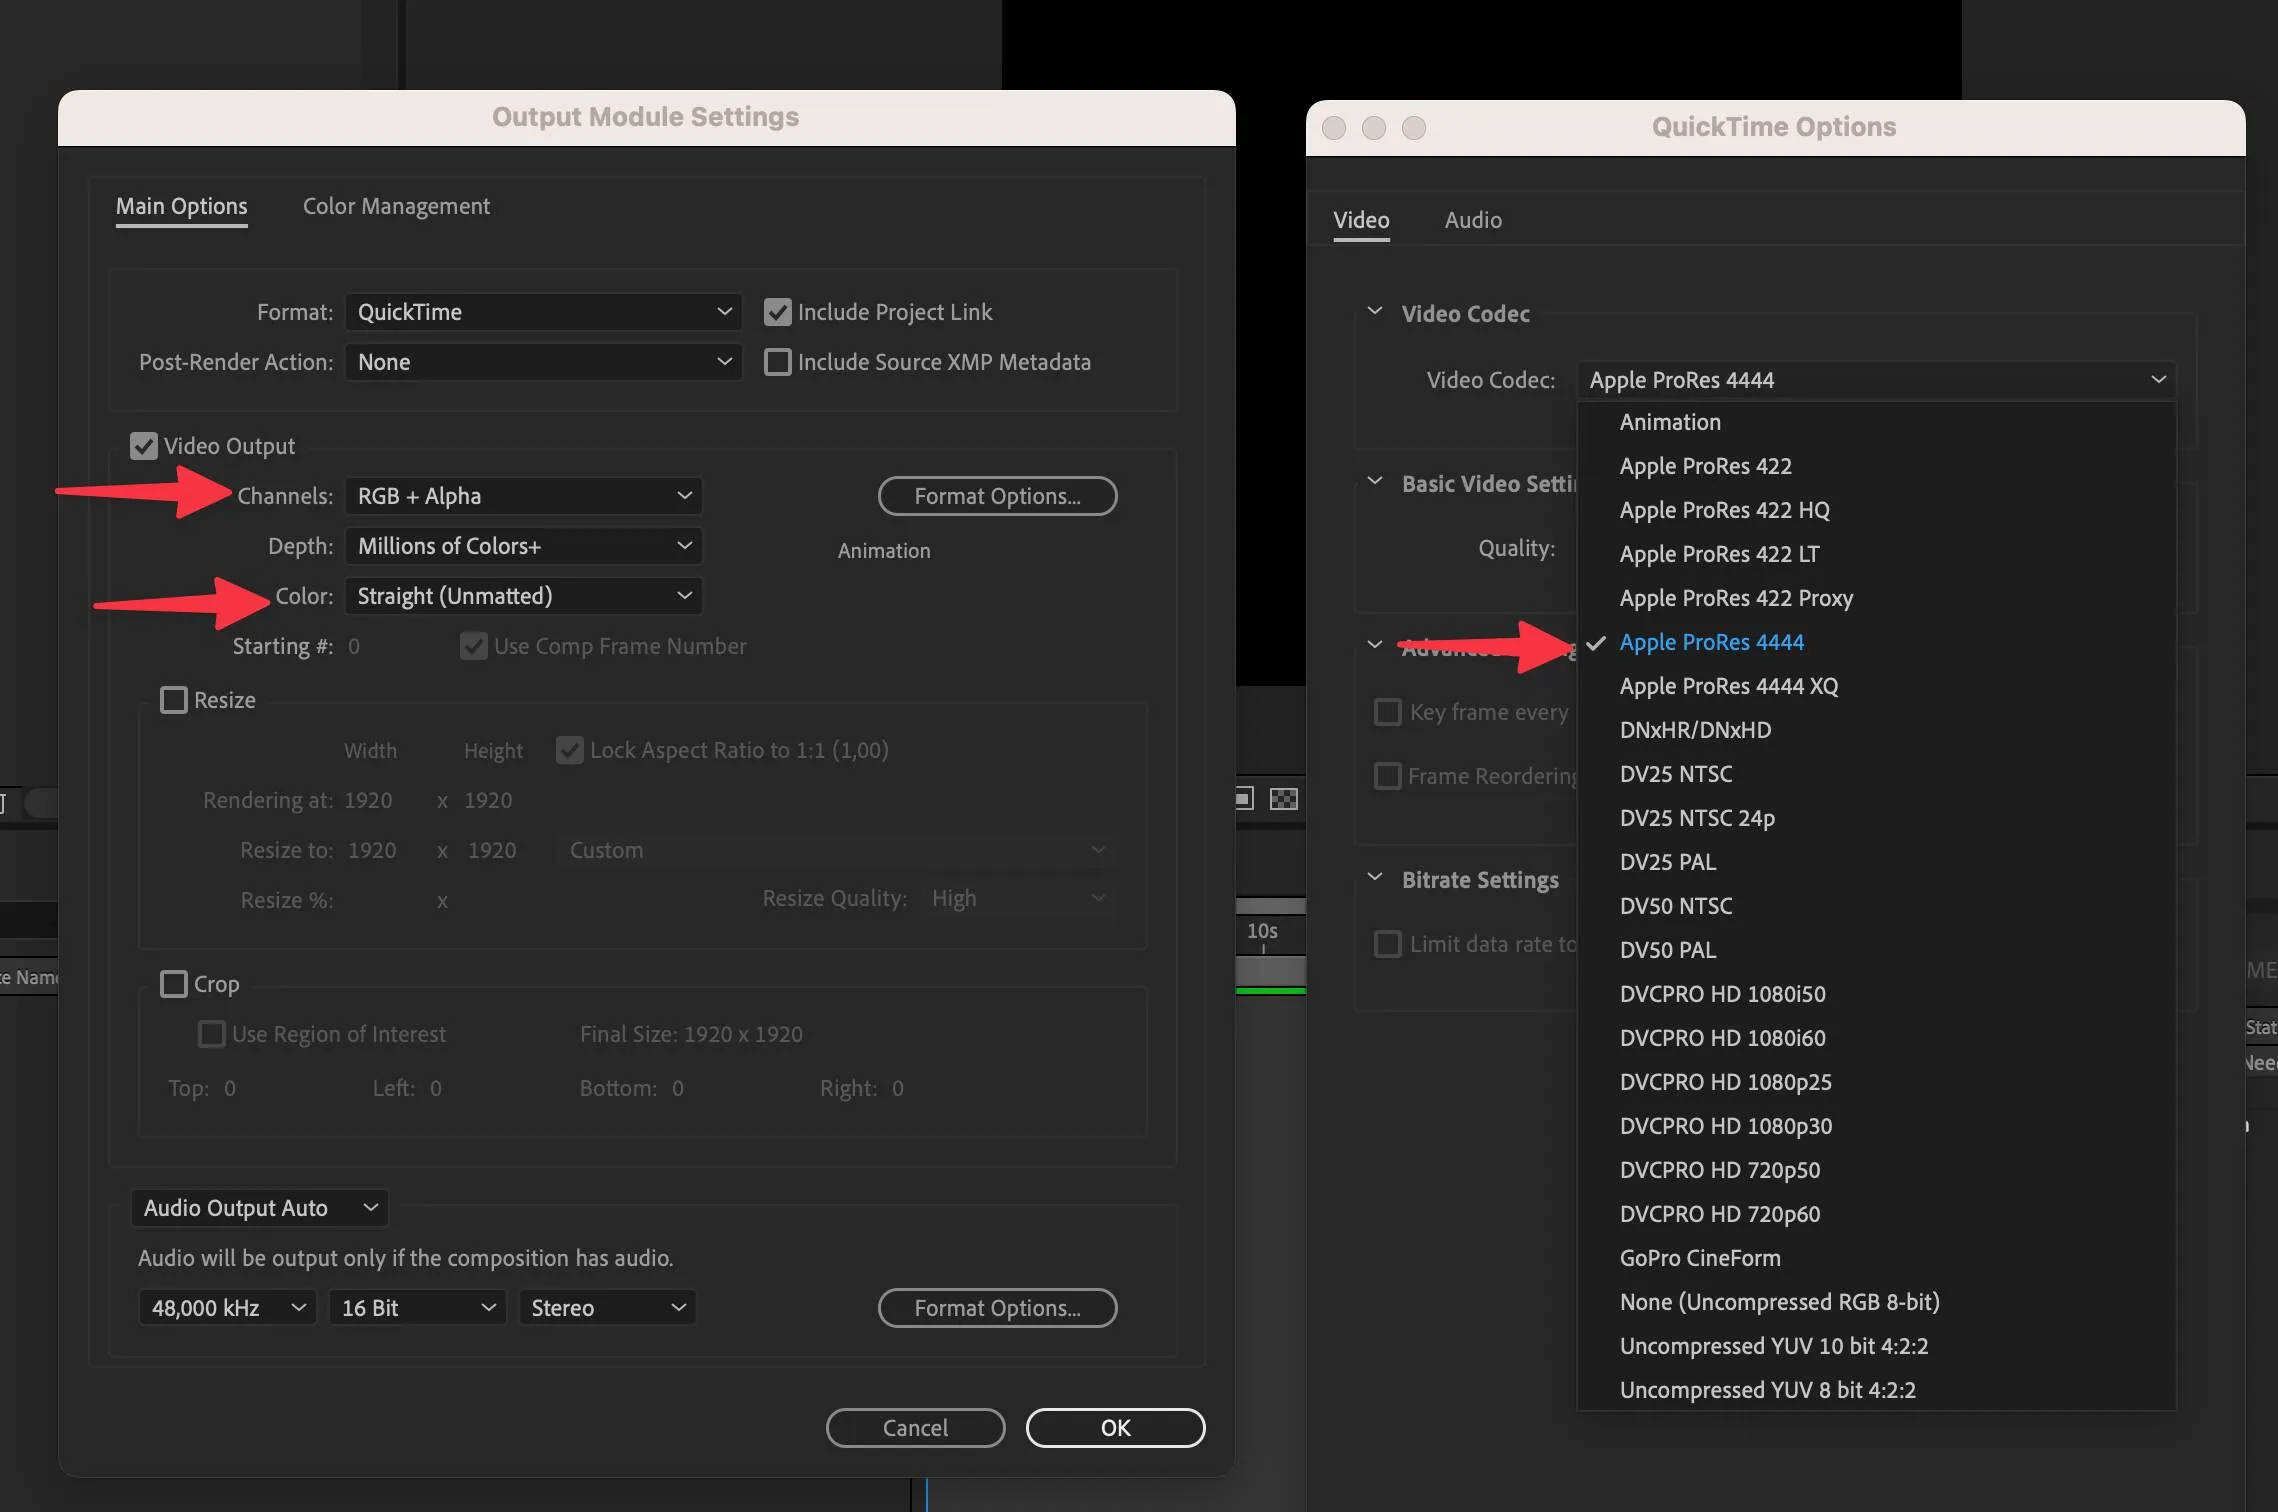
Task: Disable the Video Output checkbox
Action: pos(144,446)
